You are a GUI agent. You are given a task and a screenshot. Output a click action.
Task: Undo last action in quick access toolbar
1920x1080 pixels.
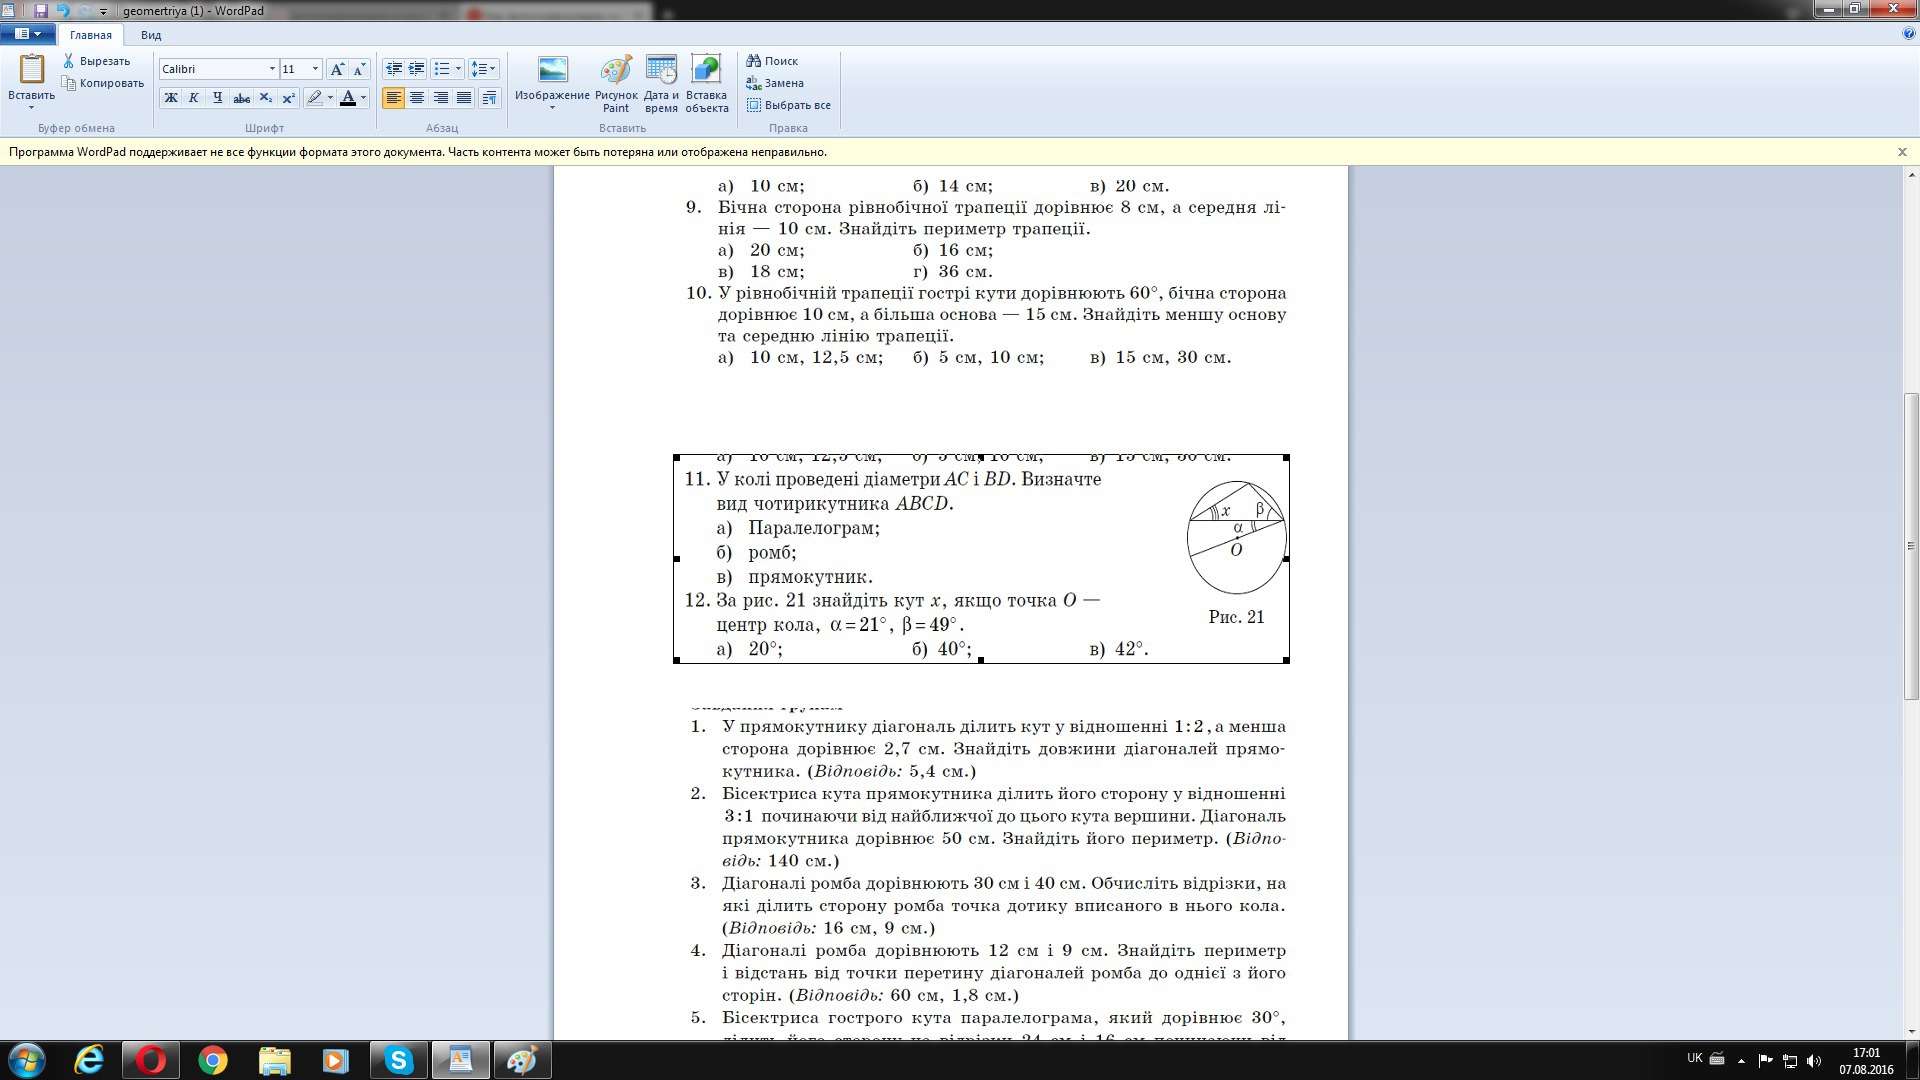pos(62,10)
